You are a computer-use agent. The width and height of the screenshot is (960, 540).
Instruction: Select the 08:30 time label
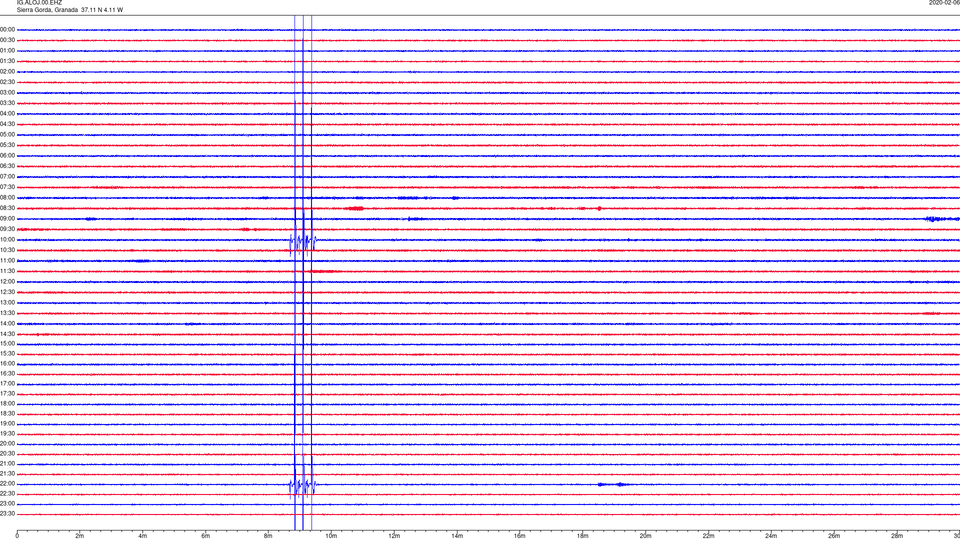pyautogui.click(x=7, y=208)
